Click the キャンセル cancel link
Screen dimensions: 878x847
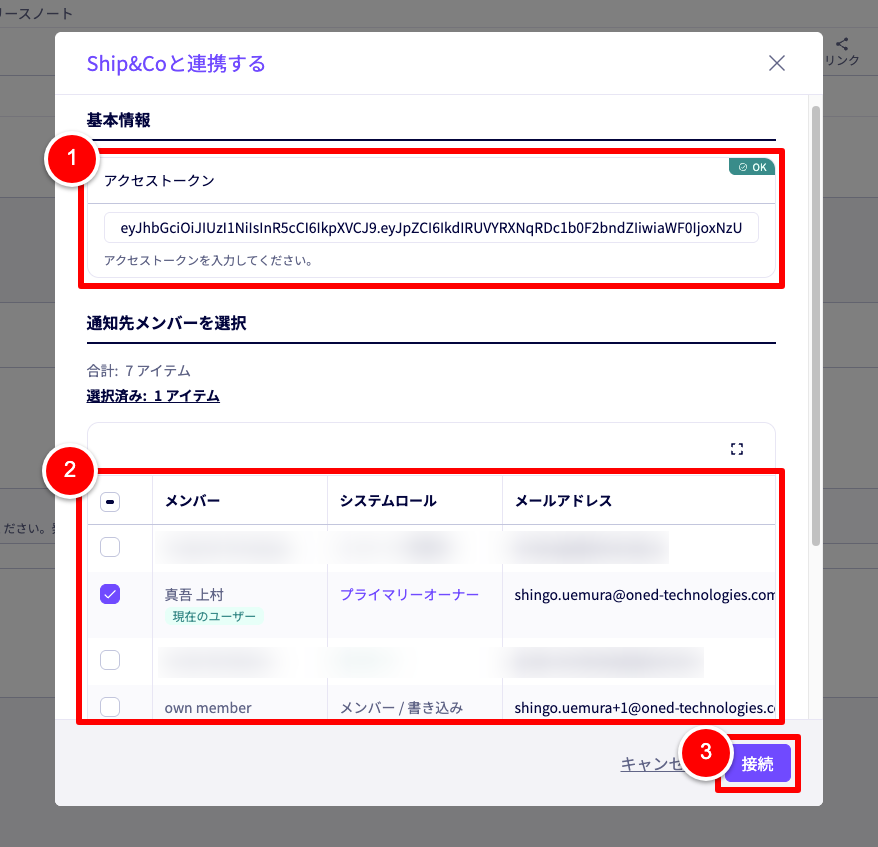(652, 764)
